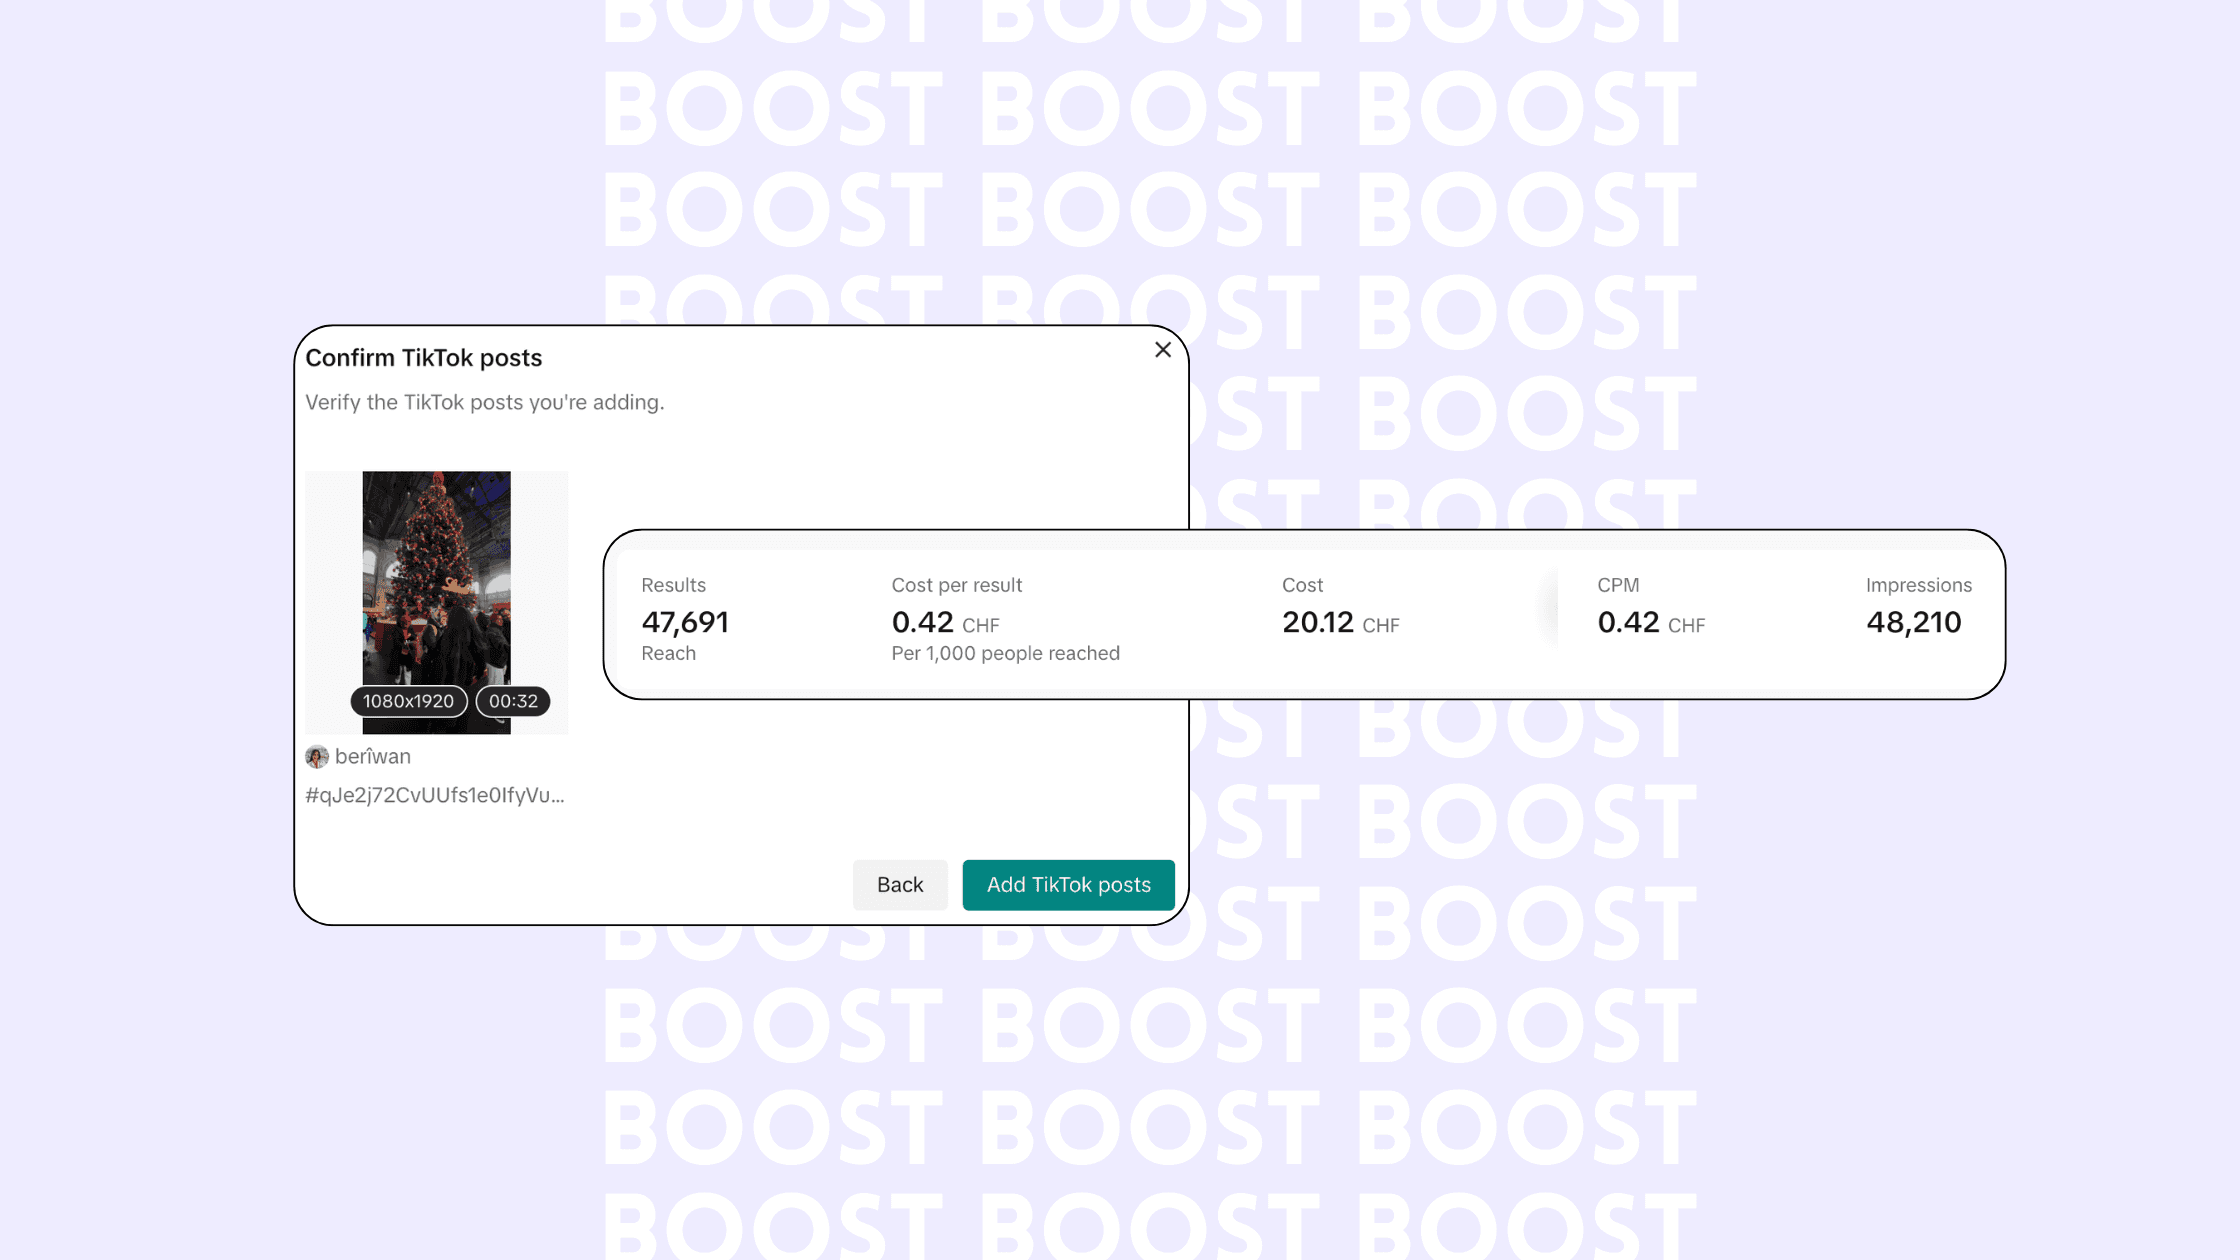
Task: Click the 0.42 CHF cost per result value
Action: click(944, 623)
